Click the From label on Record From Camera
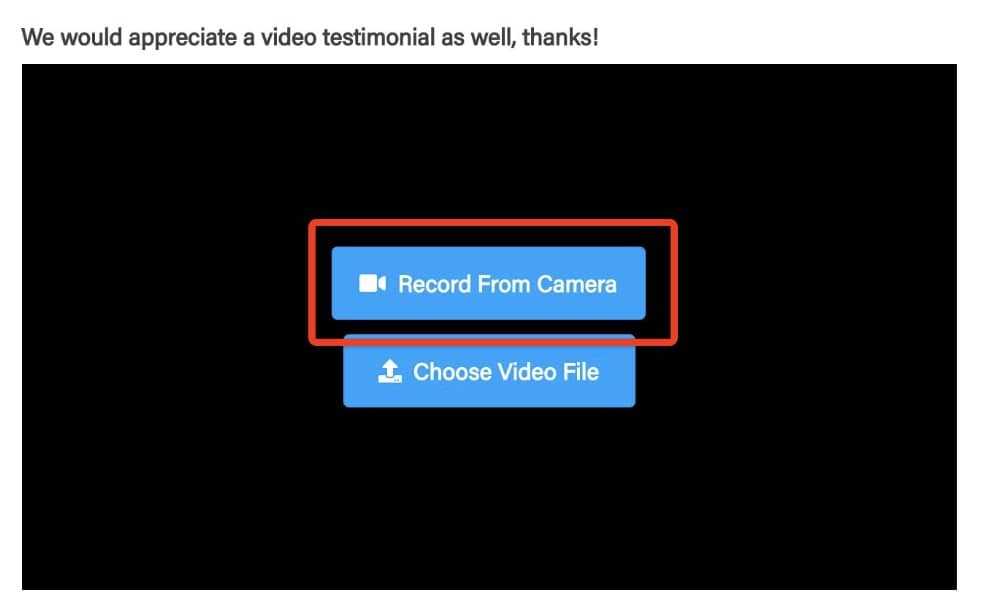 [504, 284]
